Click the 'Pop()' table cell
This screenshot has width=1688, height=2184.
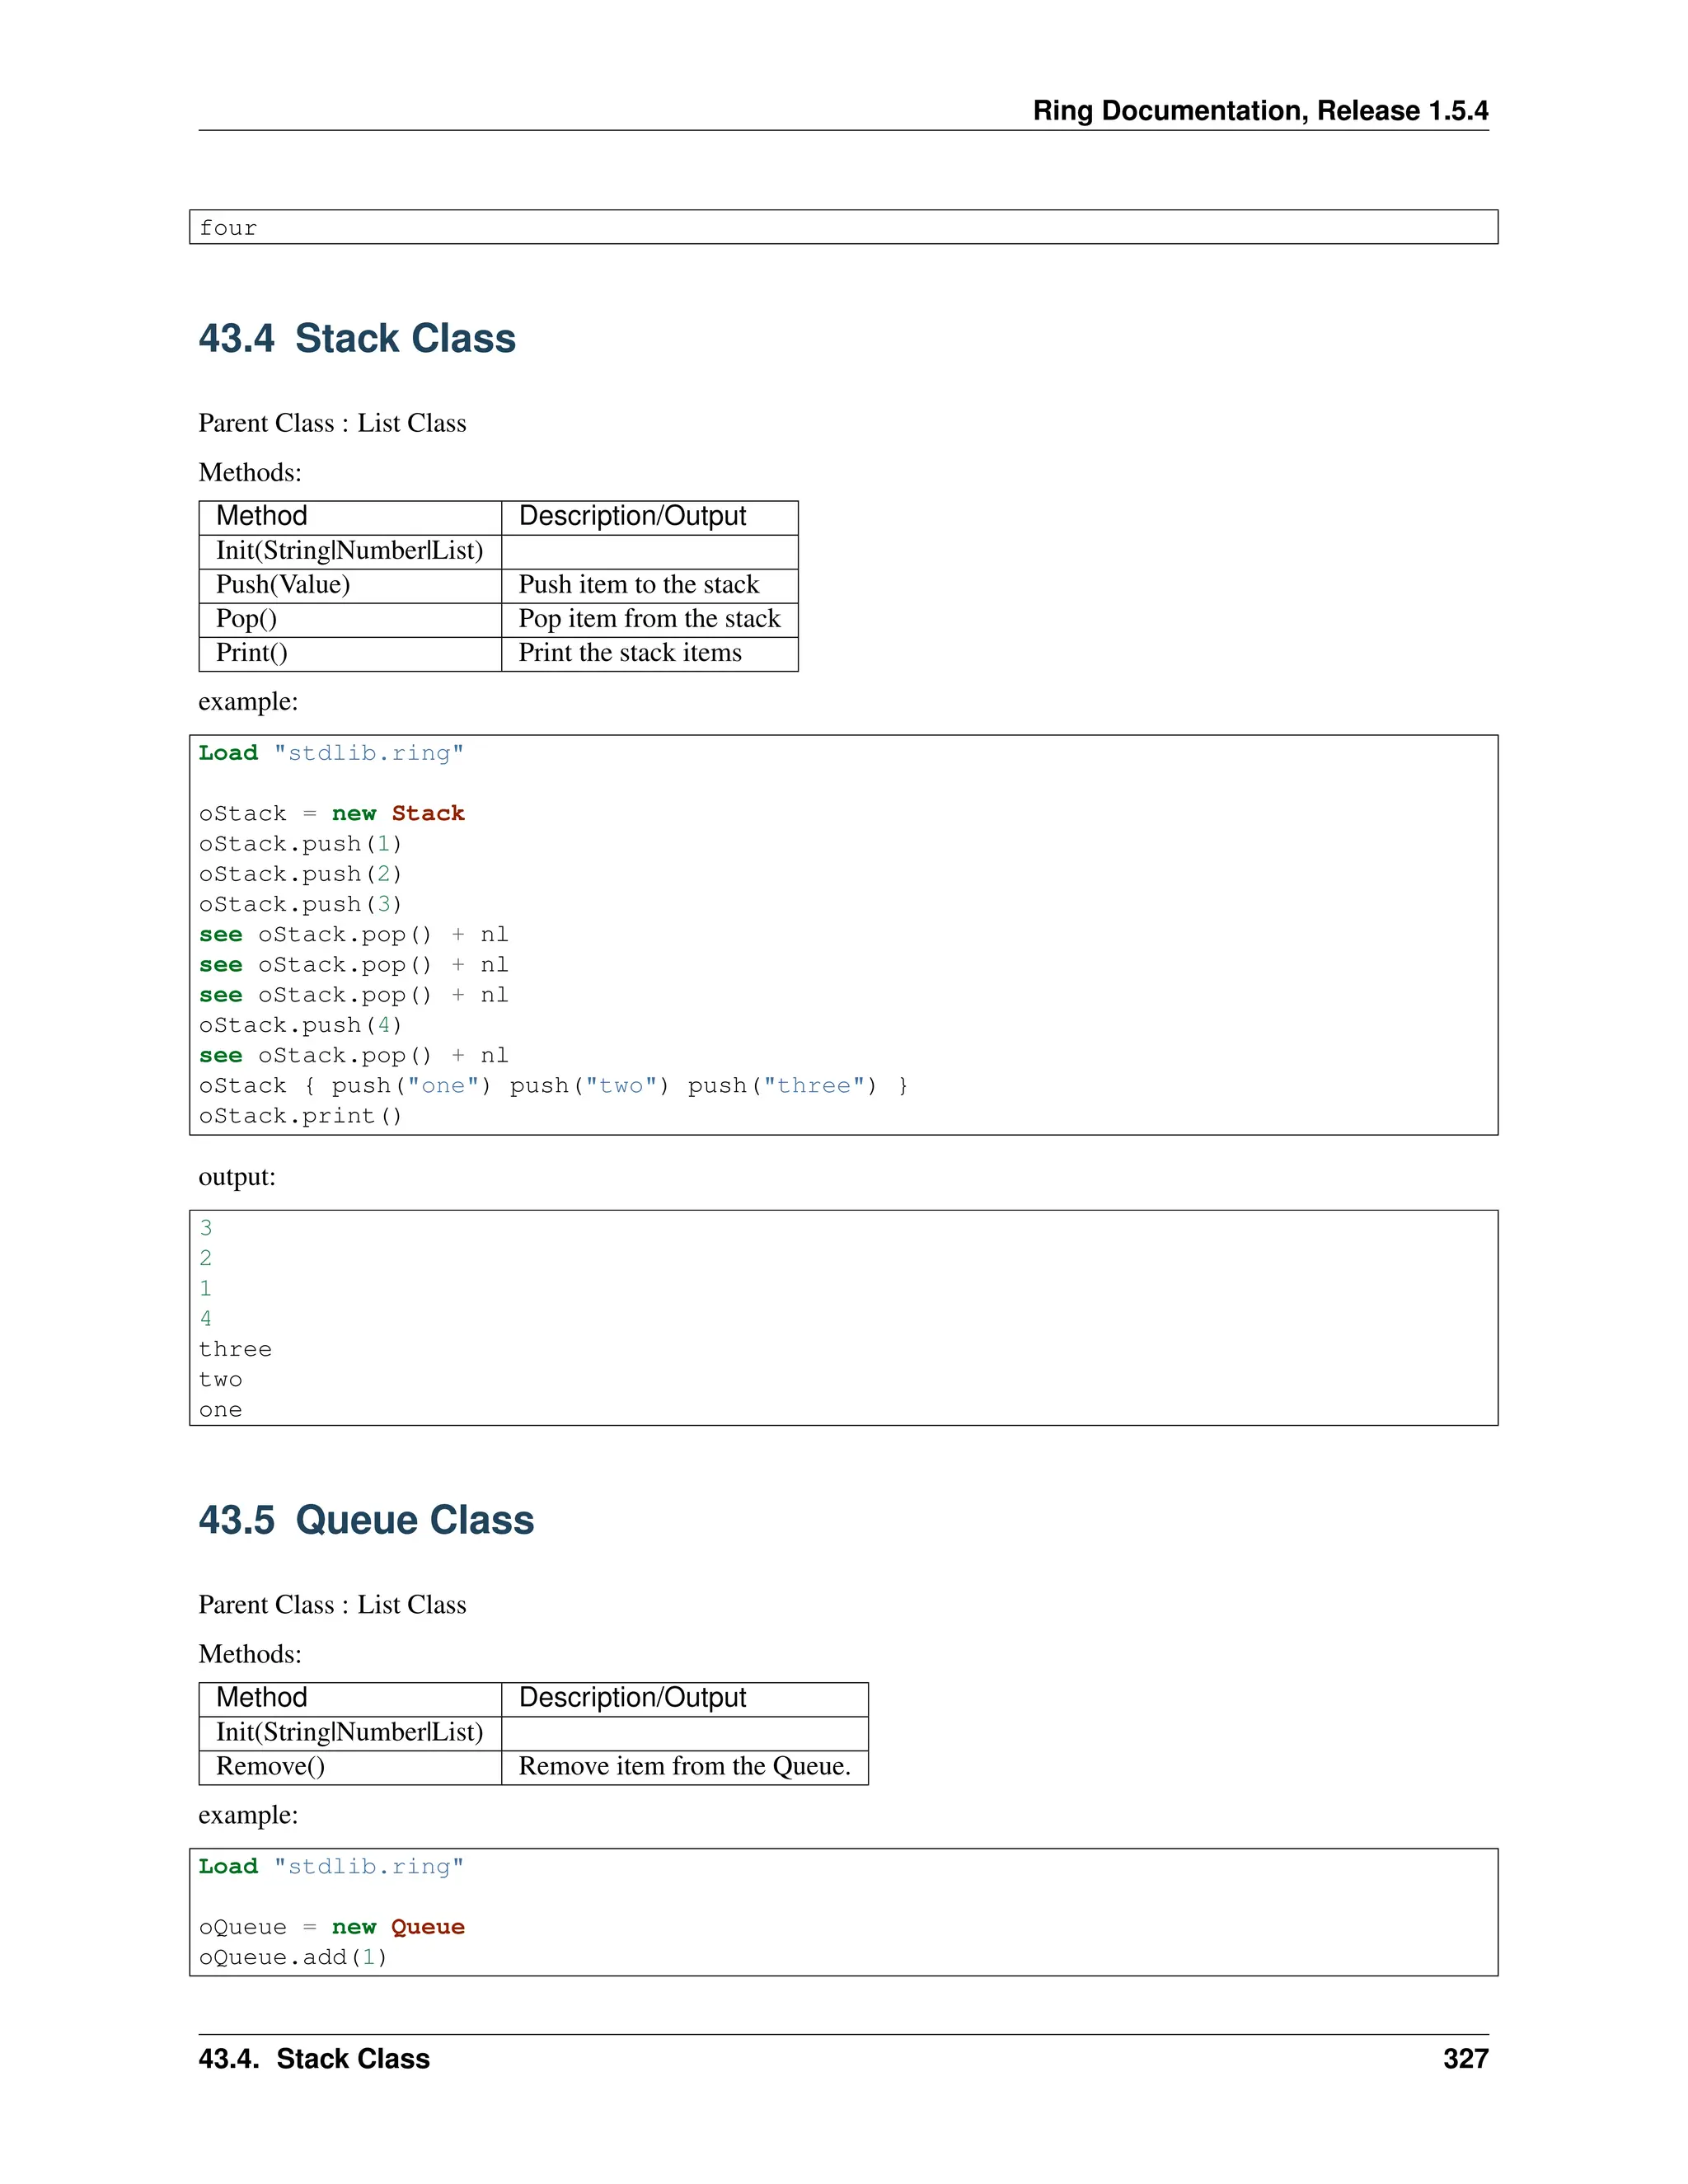[246, 619]
